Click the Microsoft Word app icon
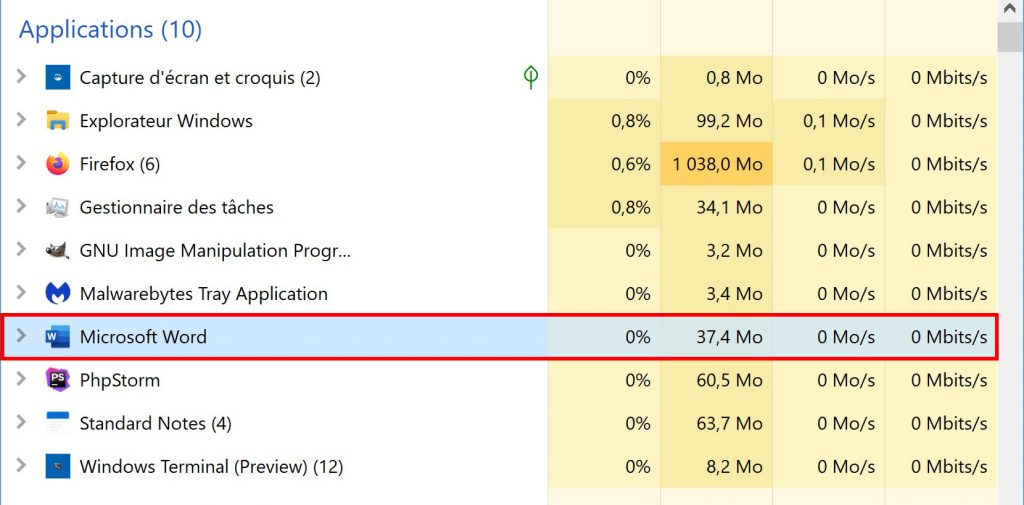The height and width of the screenshot is (505, 1024). pos(58,337)
